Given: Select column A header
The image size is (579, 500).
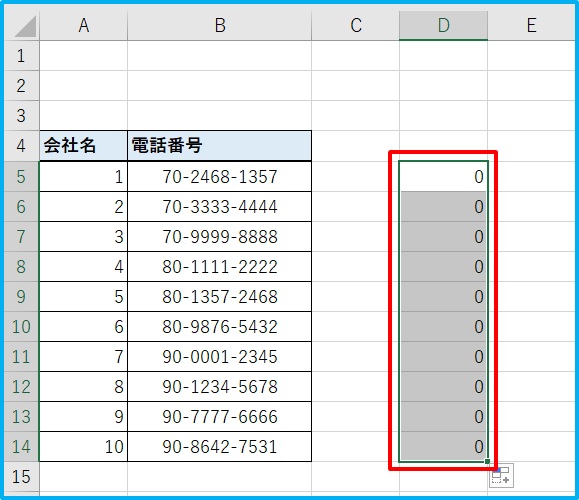Looking at the screenshot, I should coord(83,25).
